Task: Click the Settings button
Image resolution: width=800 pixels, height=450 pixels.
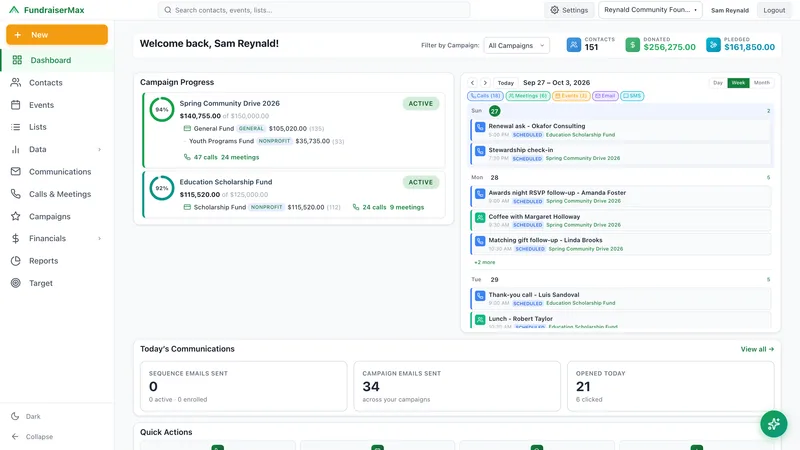Action: coord(569,10)
